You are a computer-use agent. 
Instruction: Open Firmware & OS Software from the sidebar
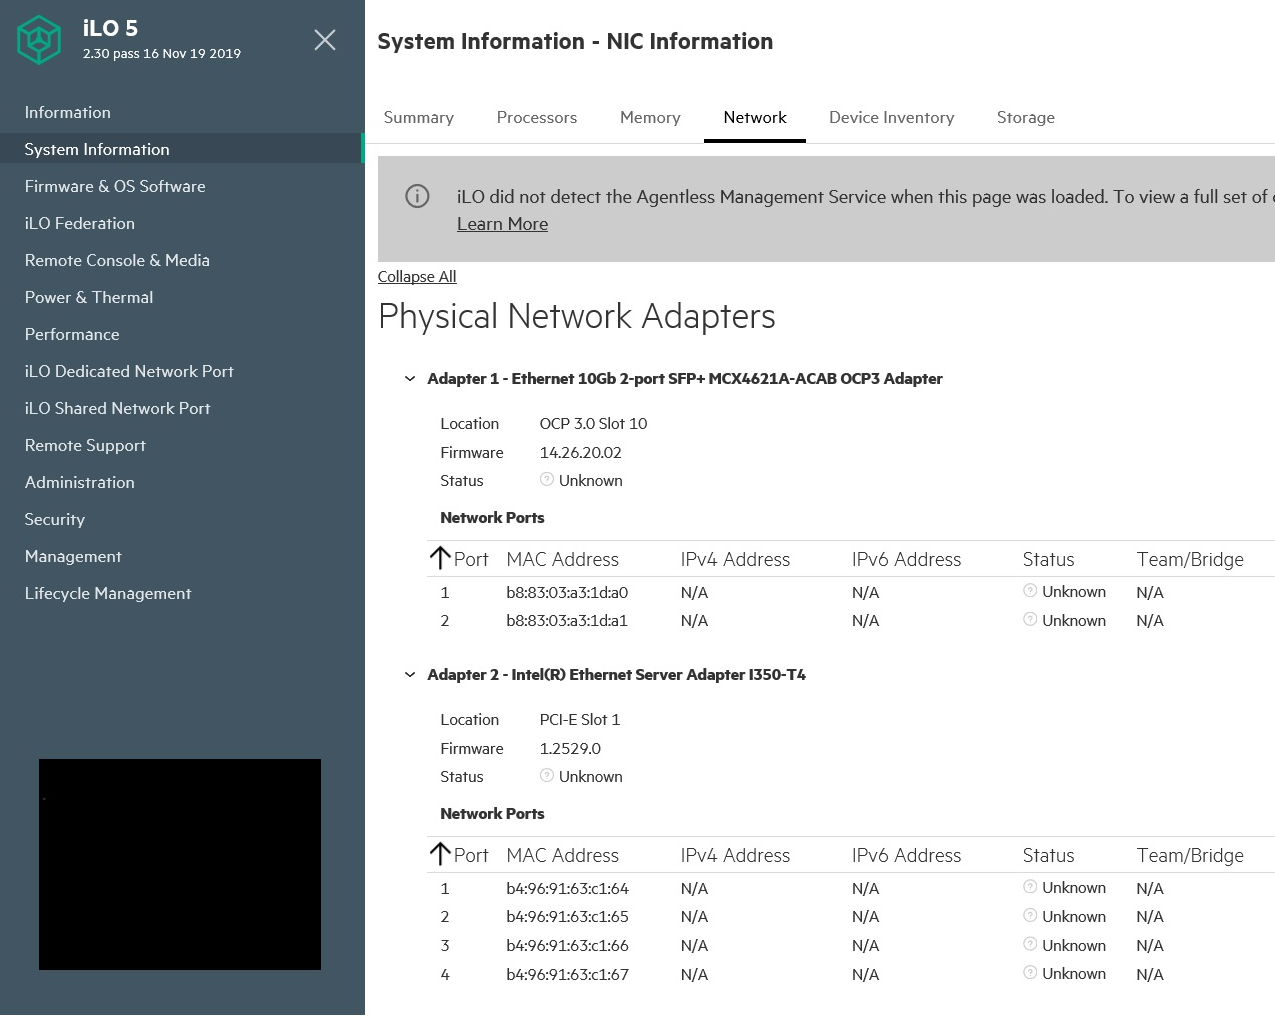[x=115, y=186]
